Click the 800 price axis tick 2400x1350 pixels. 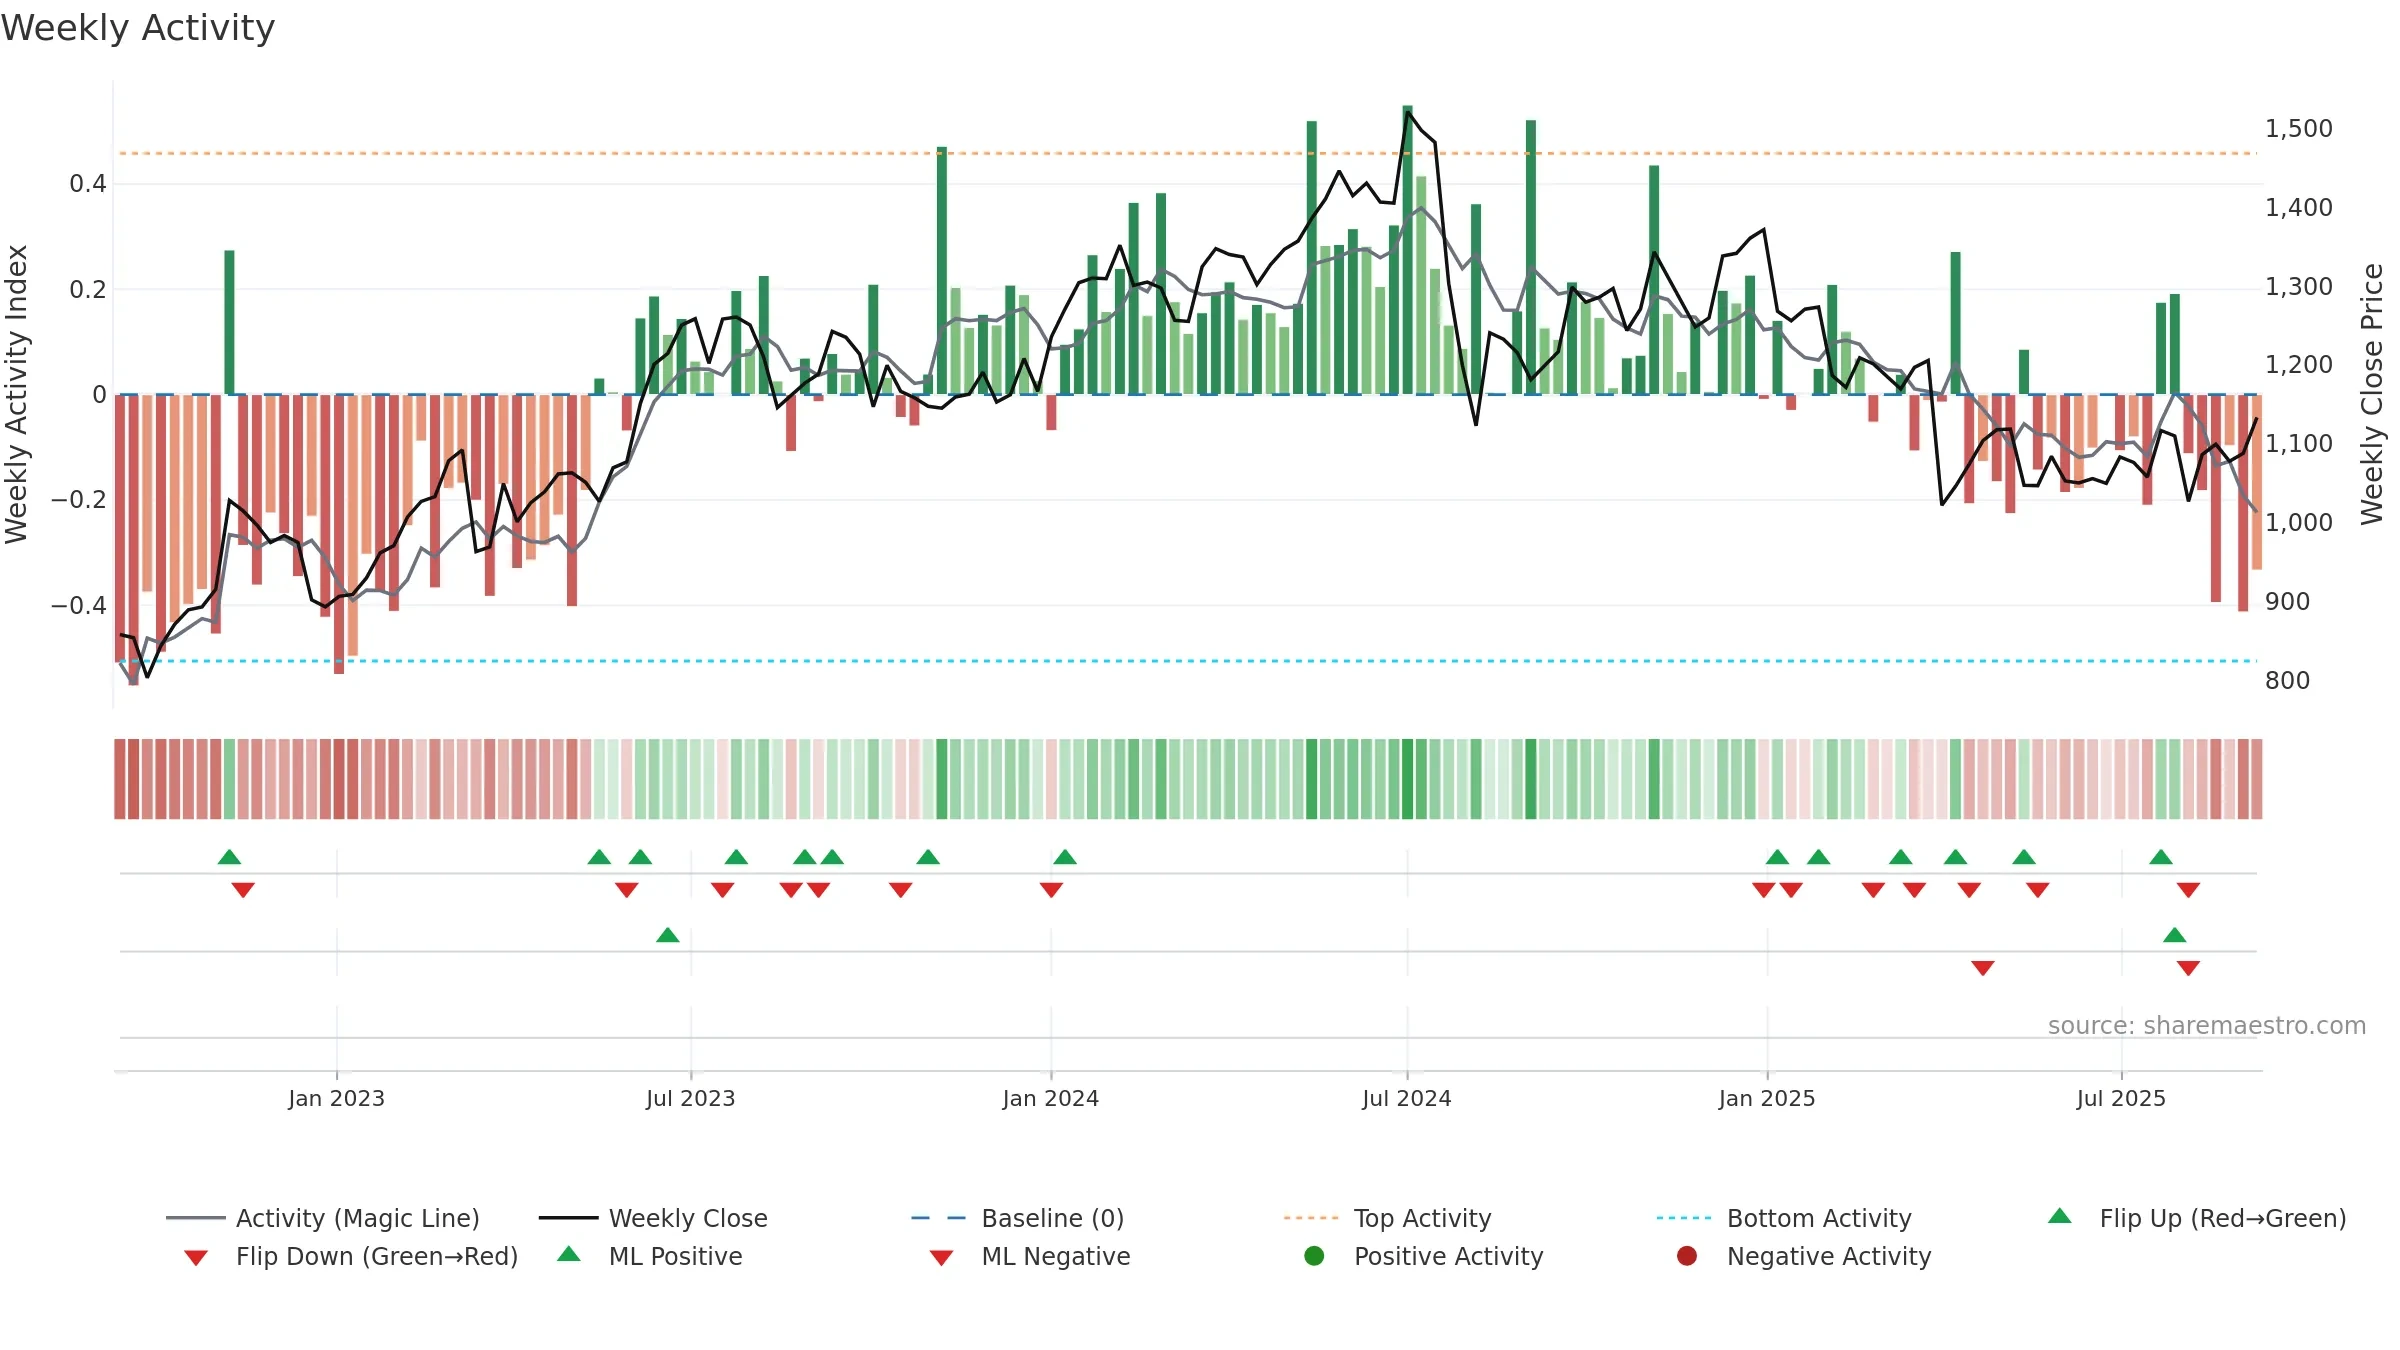click(2287, 681)
